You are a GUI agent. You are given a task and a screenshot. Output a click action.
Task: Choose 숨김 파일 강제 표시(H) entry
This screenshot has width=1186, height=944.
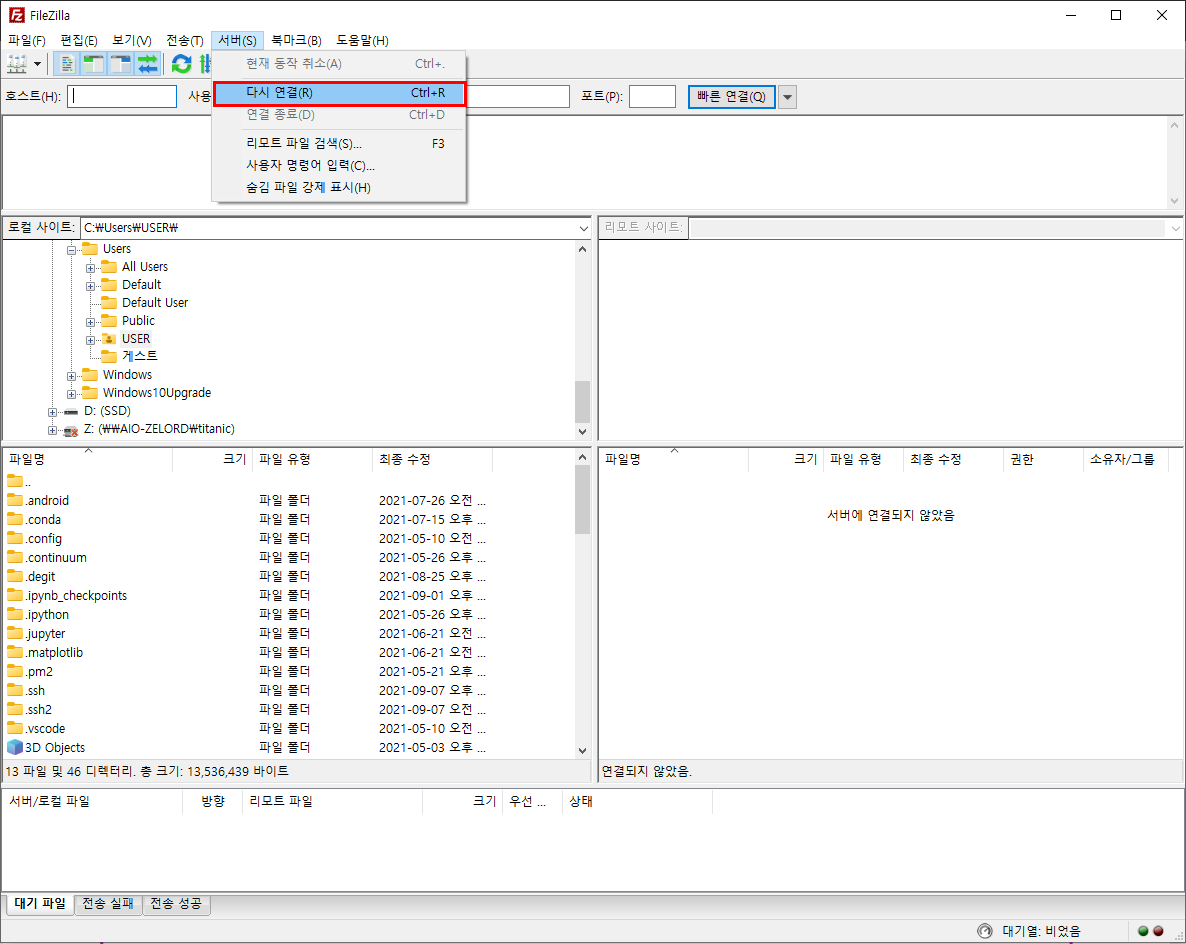(339, 187)
